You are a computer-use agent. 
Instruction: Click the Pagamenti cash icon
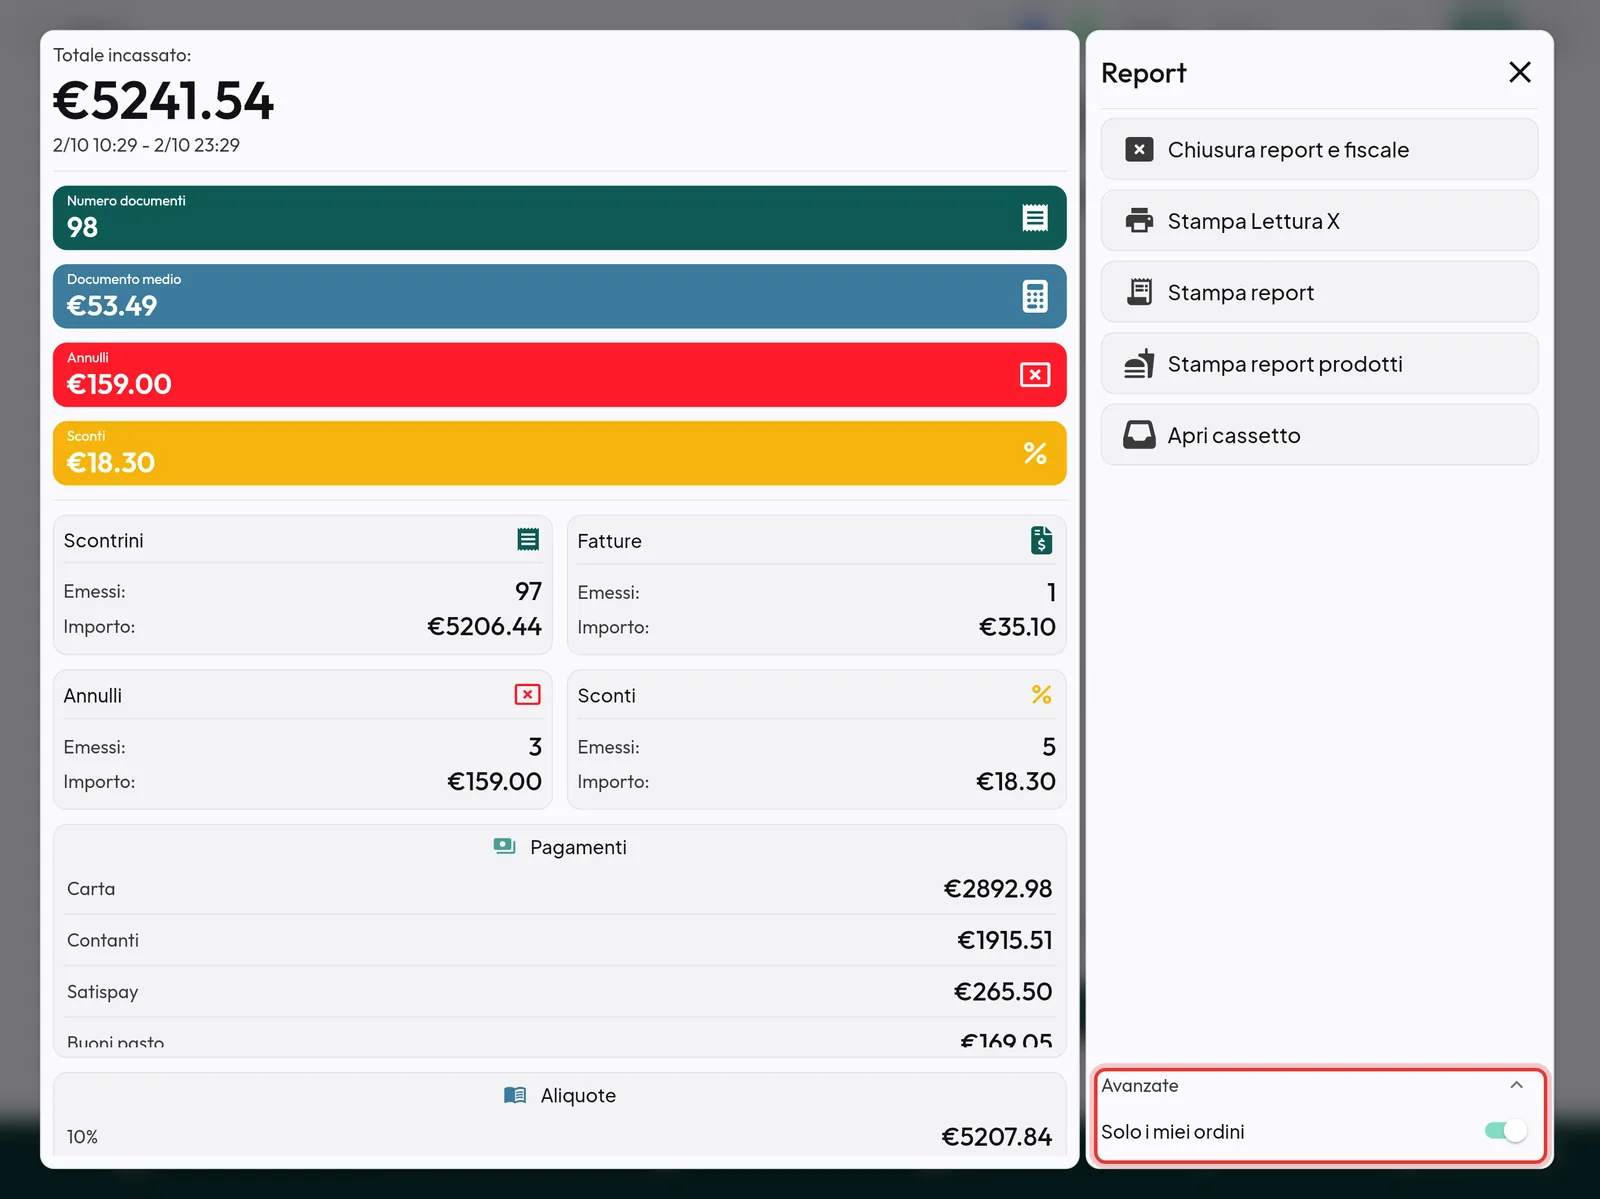tap(504, 846)
